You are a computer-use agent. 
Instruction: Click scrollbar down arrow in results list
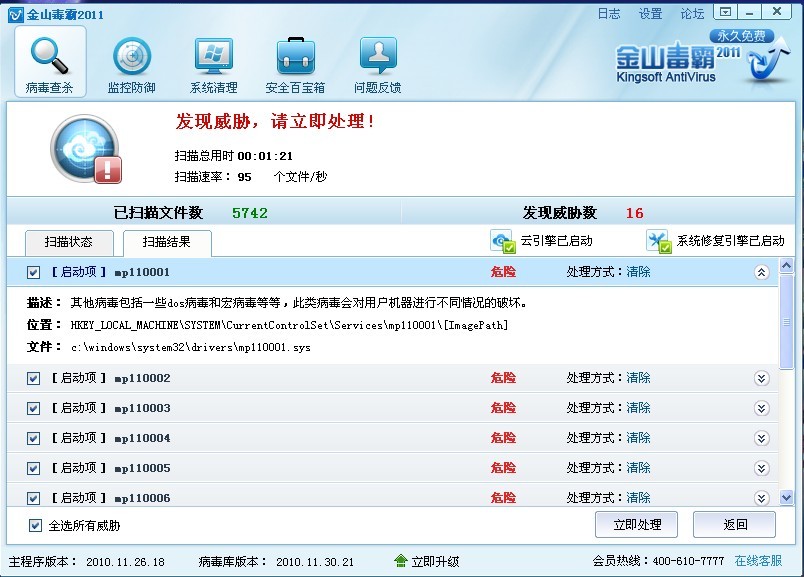point(786,497)
